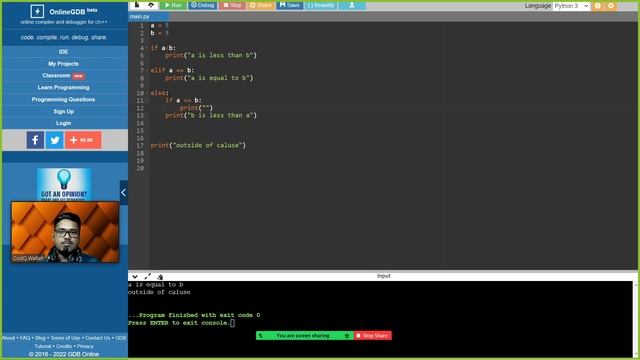Viewport: 640px width, 360px height.
Task: Collapse the sidebar with the left chevron
Action: (124, 193)
